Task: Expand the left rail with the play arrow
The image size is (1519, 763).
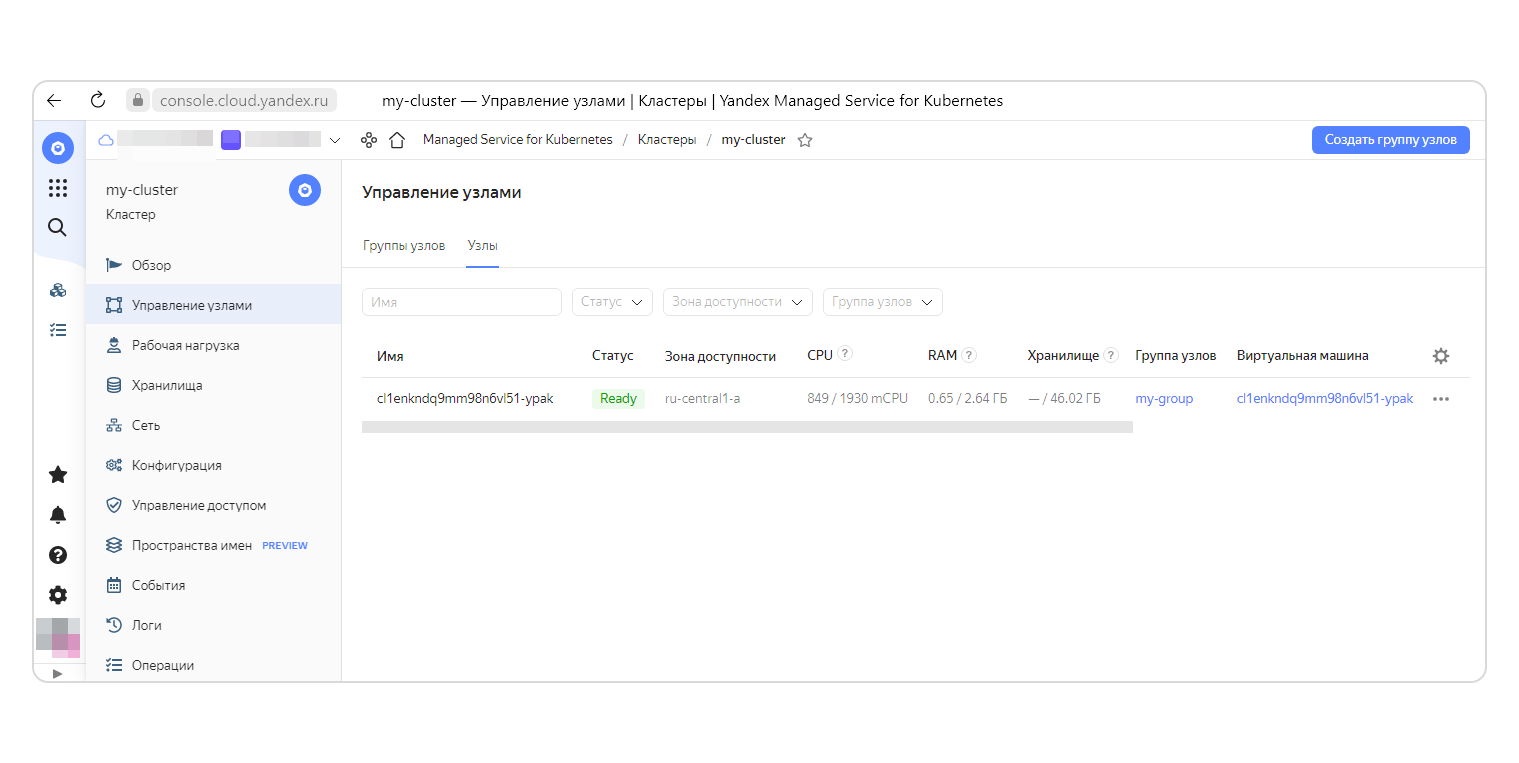Action: pyautogui.click(x=58, y=673)
